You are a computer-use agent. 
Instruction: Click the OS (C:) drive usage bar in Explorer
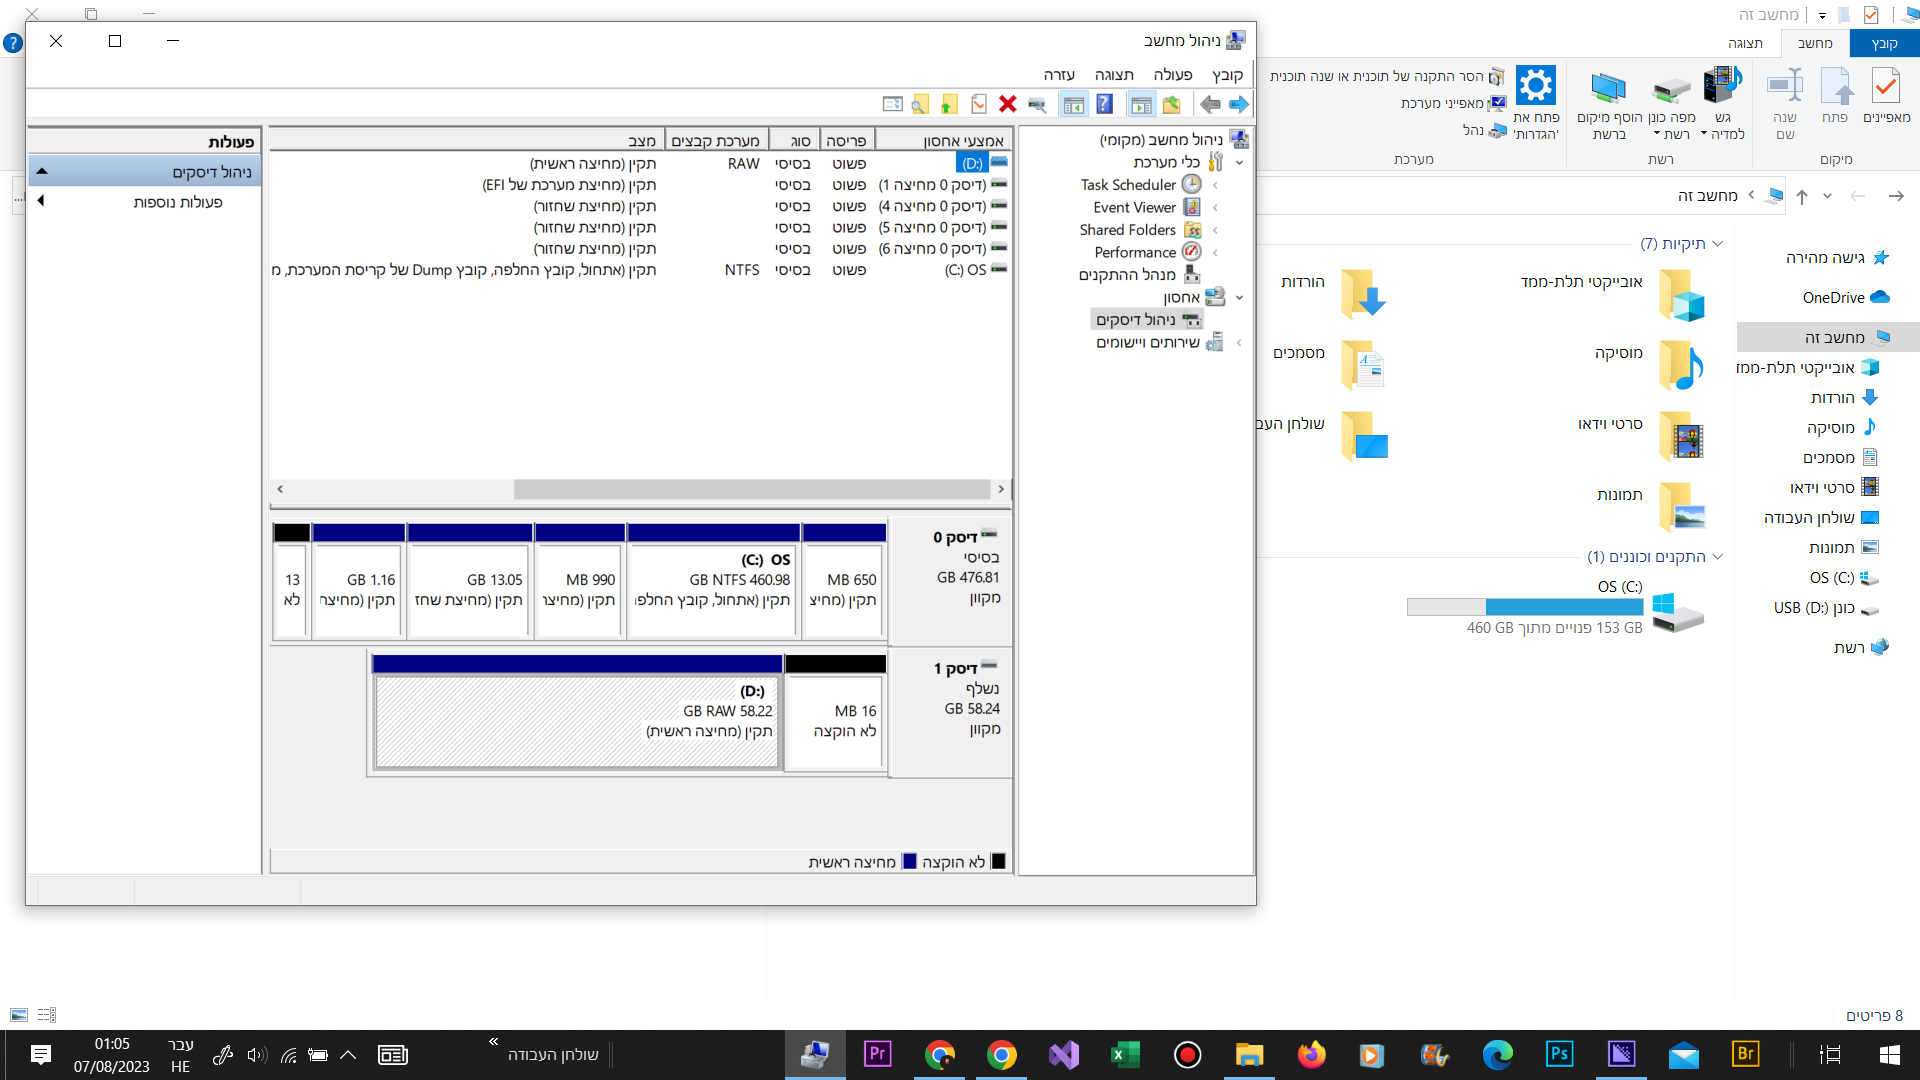[1525, 607]
